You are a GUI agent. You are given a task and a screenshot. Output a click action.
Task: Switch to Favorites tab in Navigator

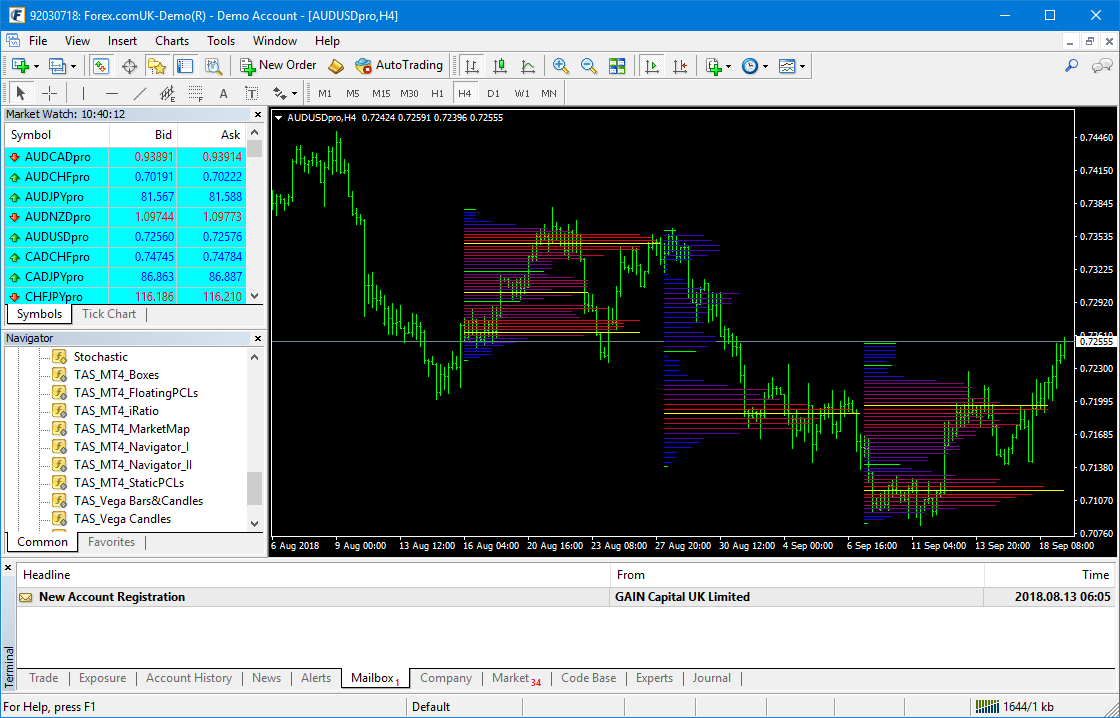click(111, 542)
